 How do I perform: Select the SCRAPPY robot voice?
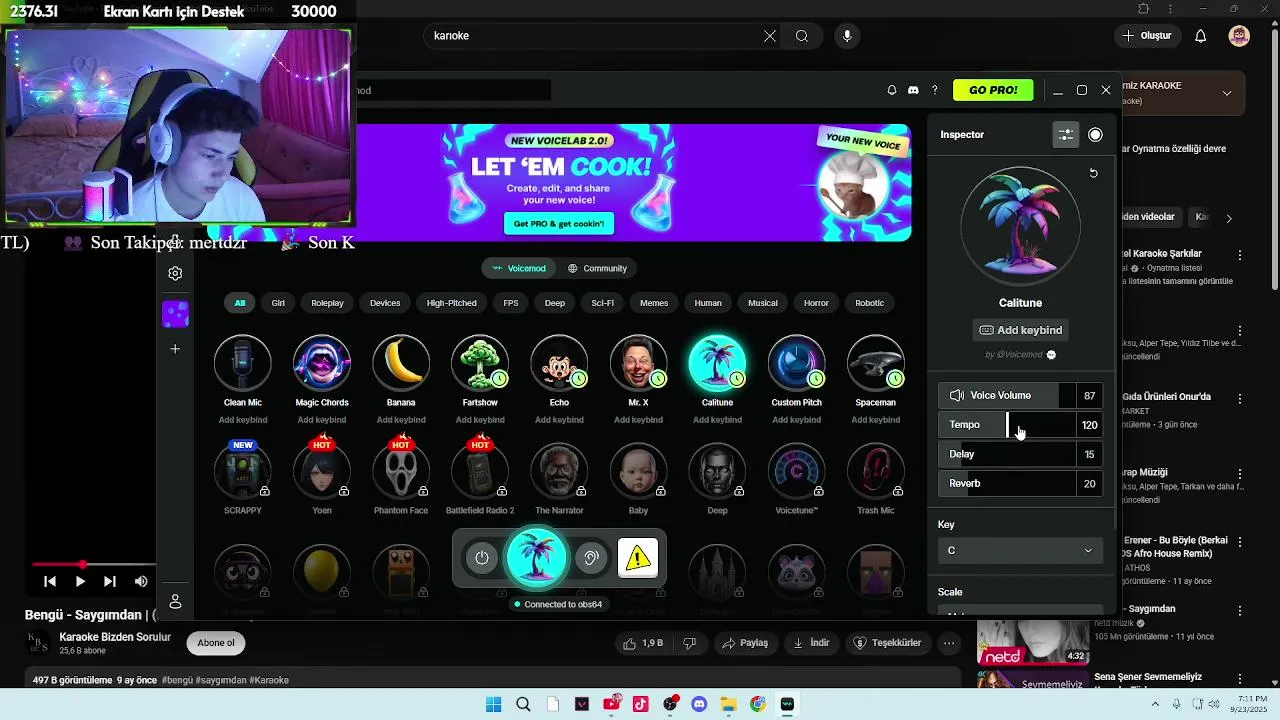coord(242,470)
